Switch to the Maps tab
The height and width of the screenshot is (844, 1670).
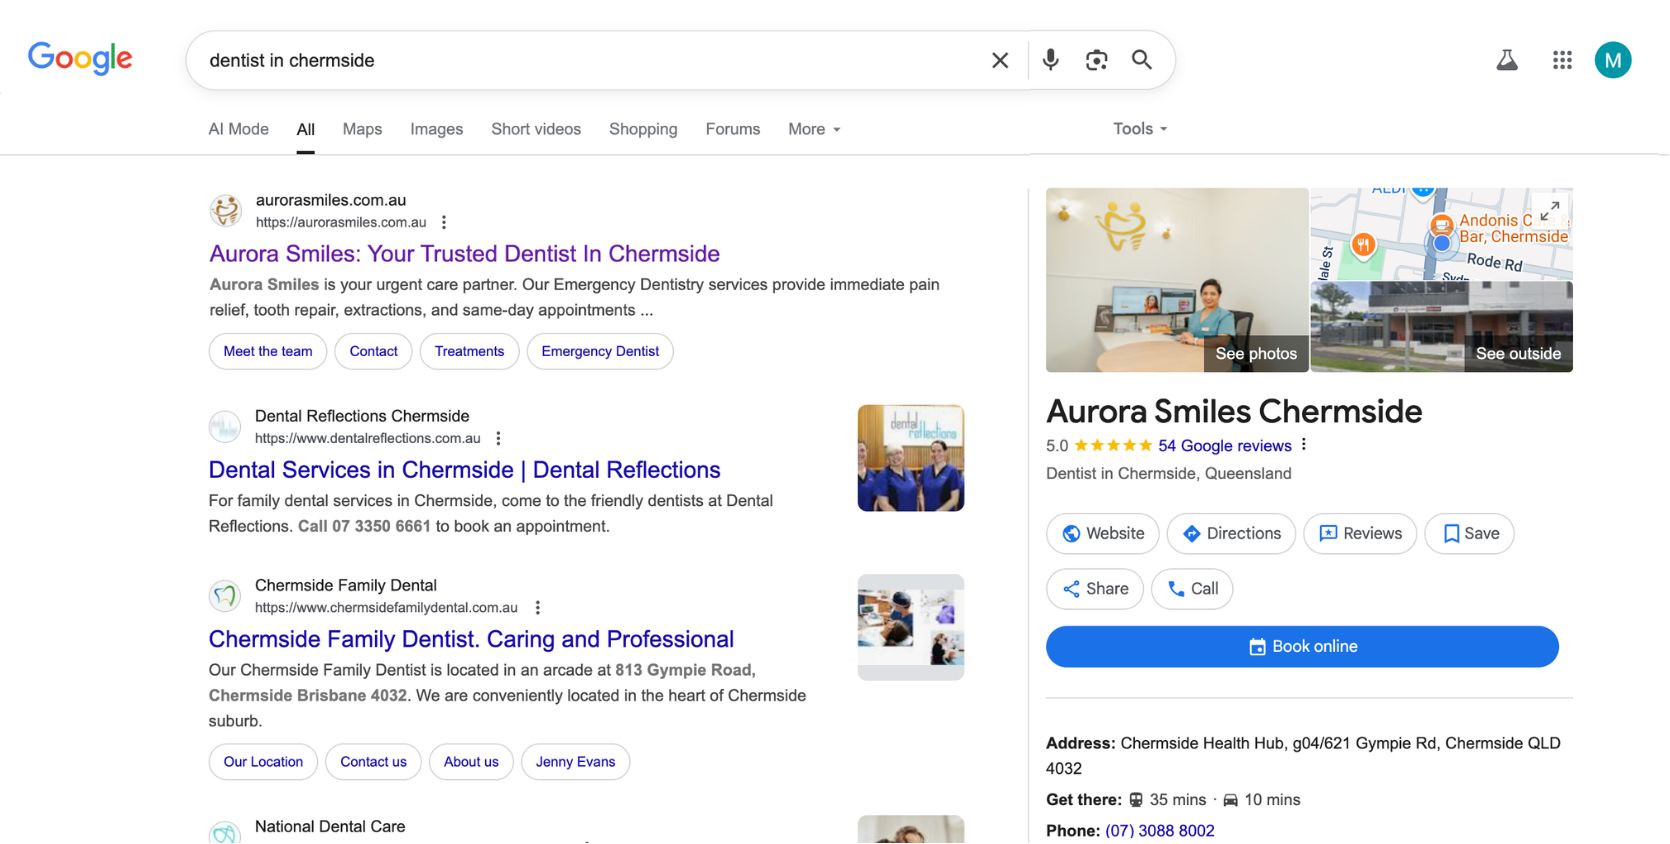(362, 129)
